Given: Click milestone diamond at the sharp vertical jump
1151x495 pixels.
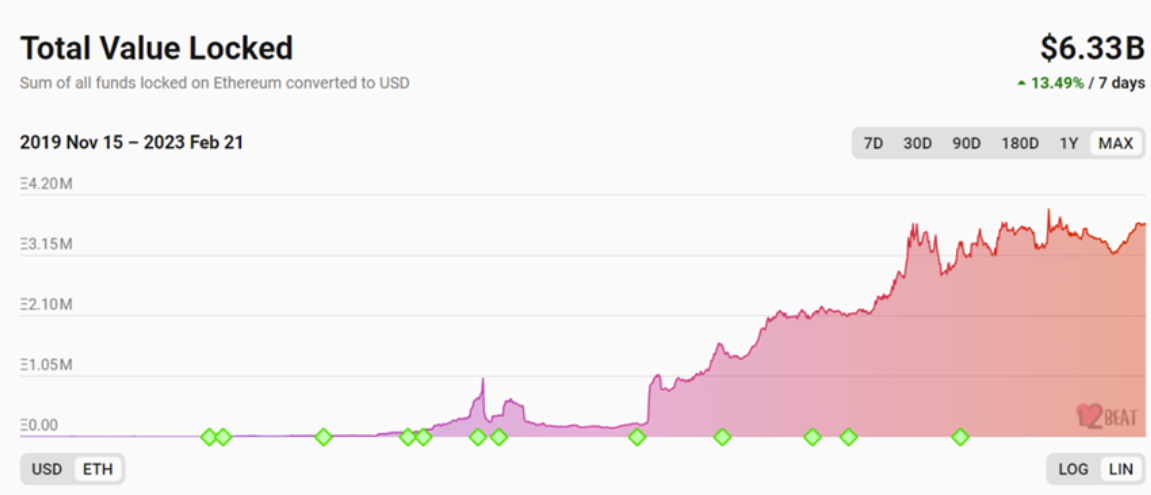Looking at the screenshot, I should (x=637, y=437).
